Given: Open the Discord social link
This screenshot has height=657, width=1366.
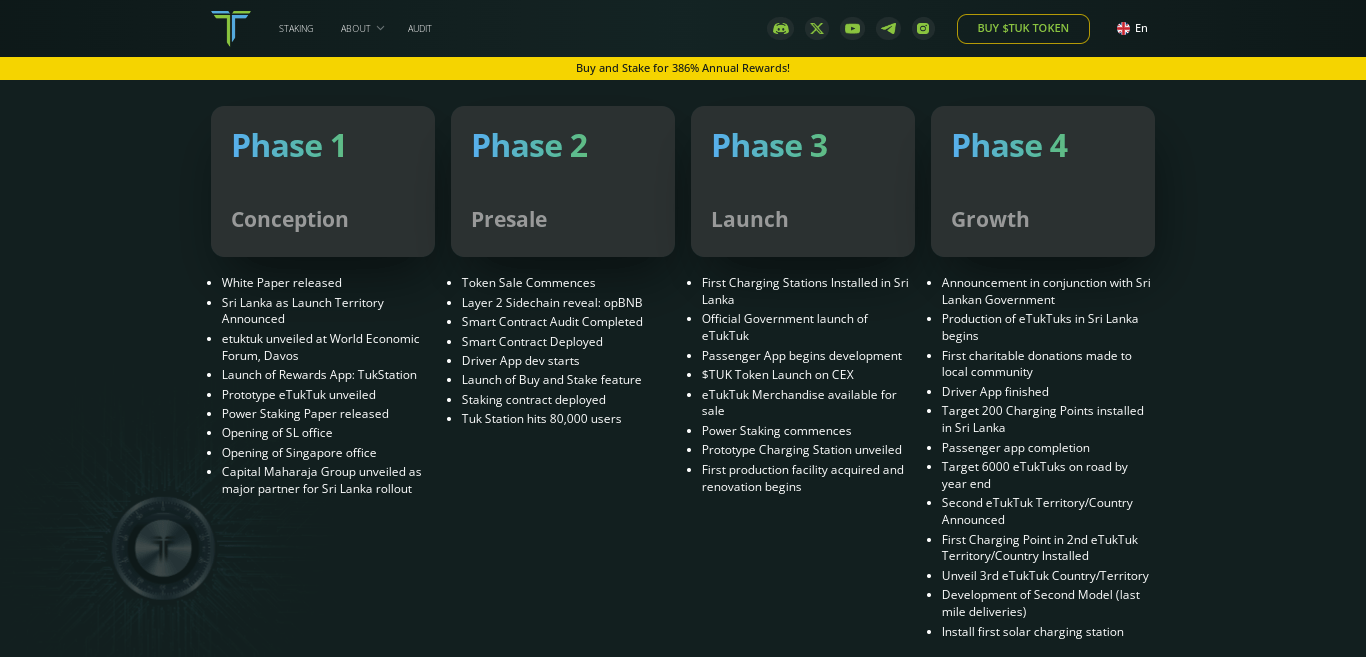Looking at the screenshot, I should [781, 28].
